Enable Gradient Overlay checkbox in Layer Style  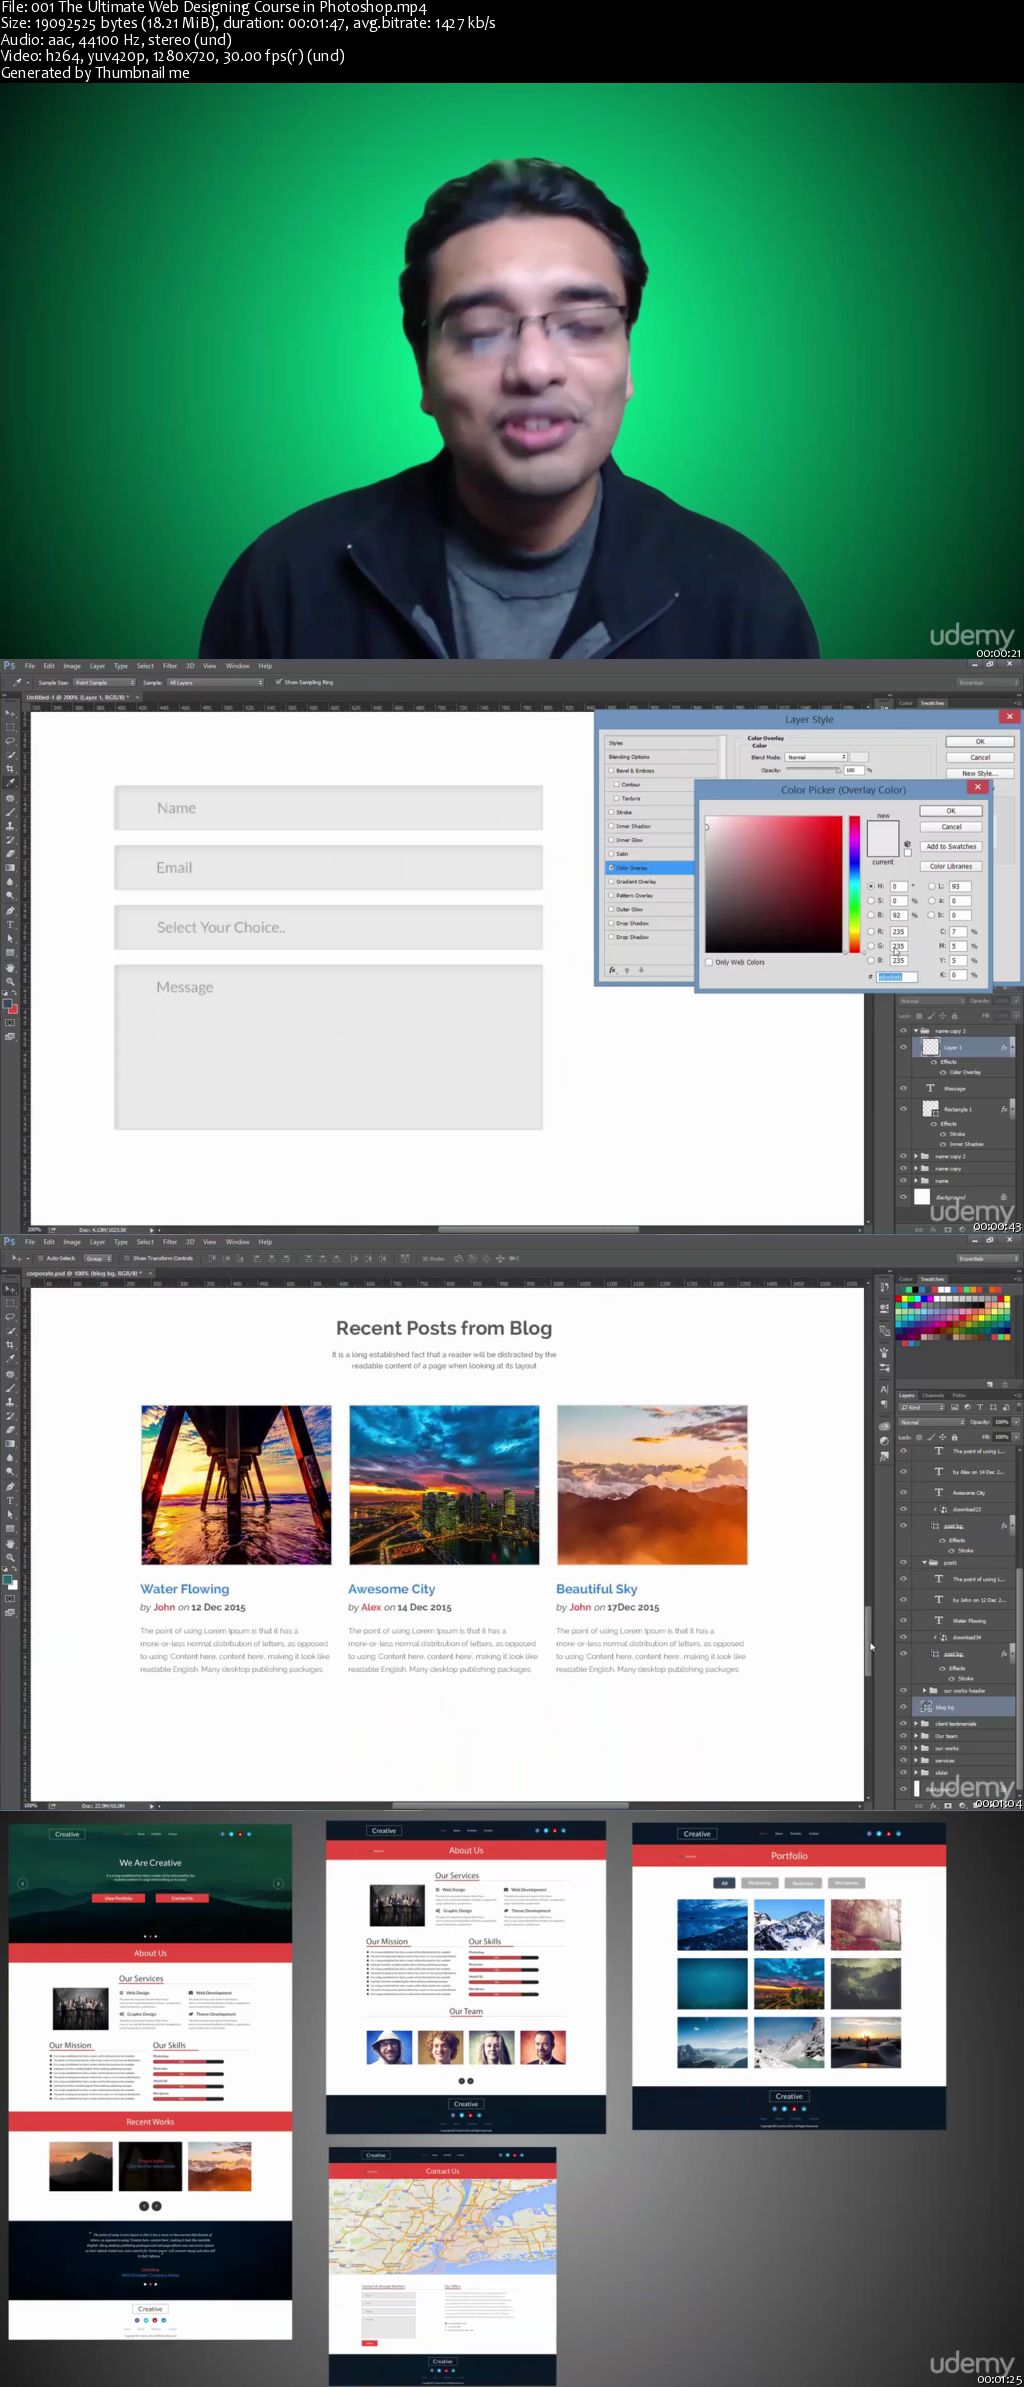click(611, 881)
